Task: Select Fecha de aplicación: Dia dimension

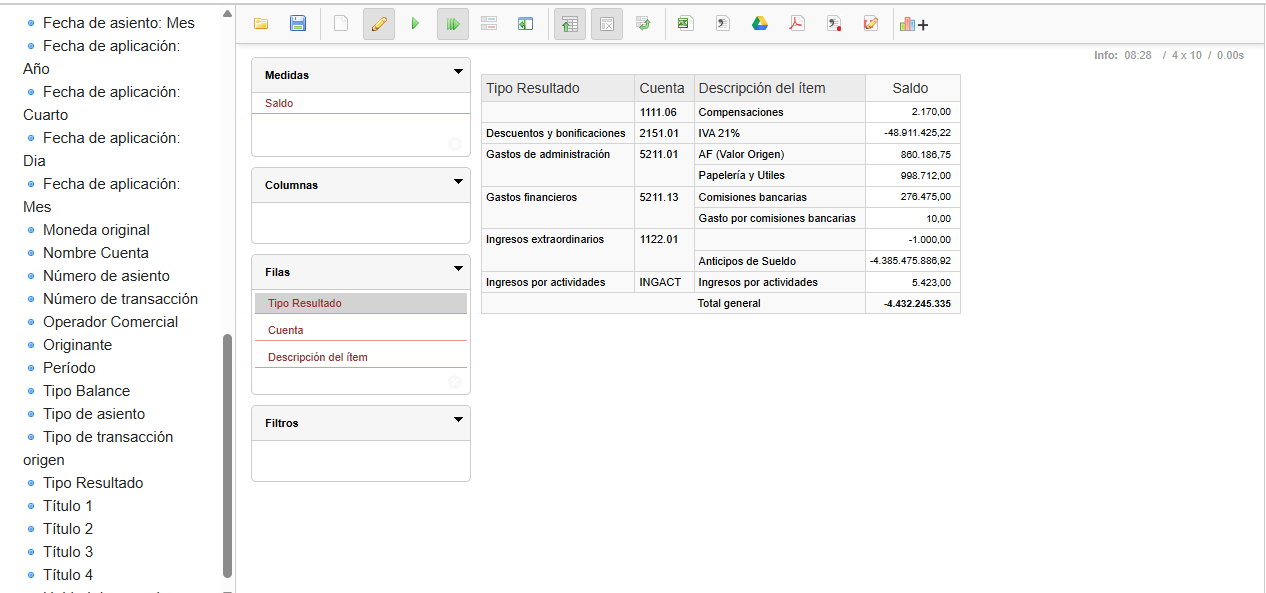Action: click(102, 149)
